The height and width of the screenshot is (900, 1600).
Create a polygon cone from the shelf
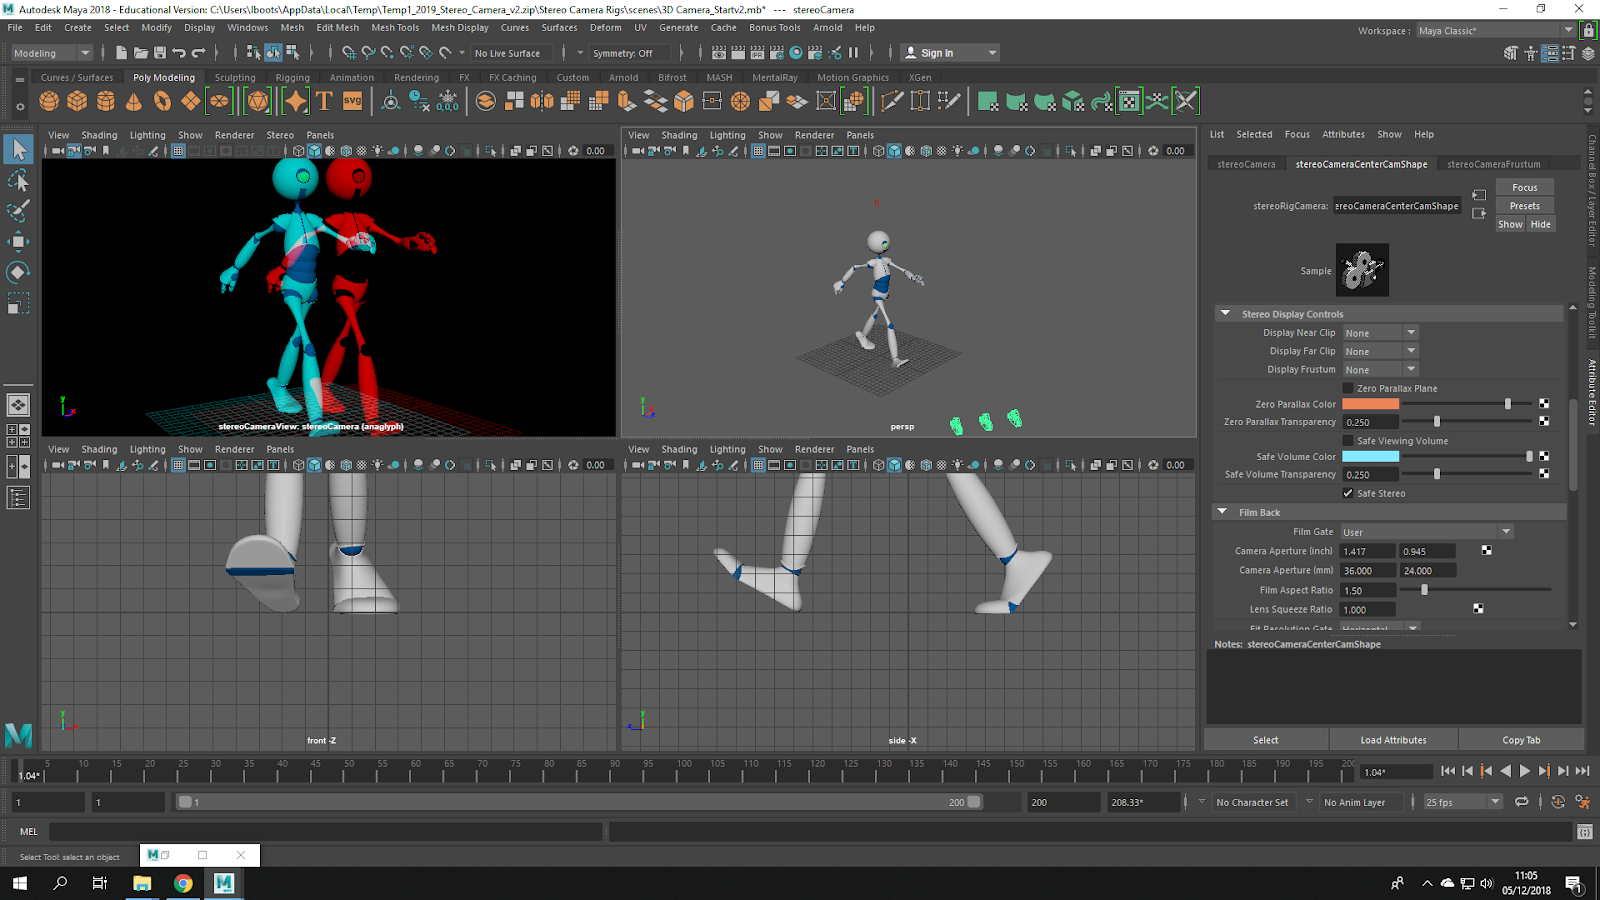click(x=134, y=101)
